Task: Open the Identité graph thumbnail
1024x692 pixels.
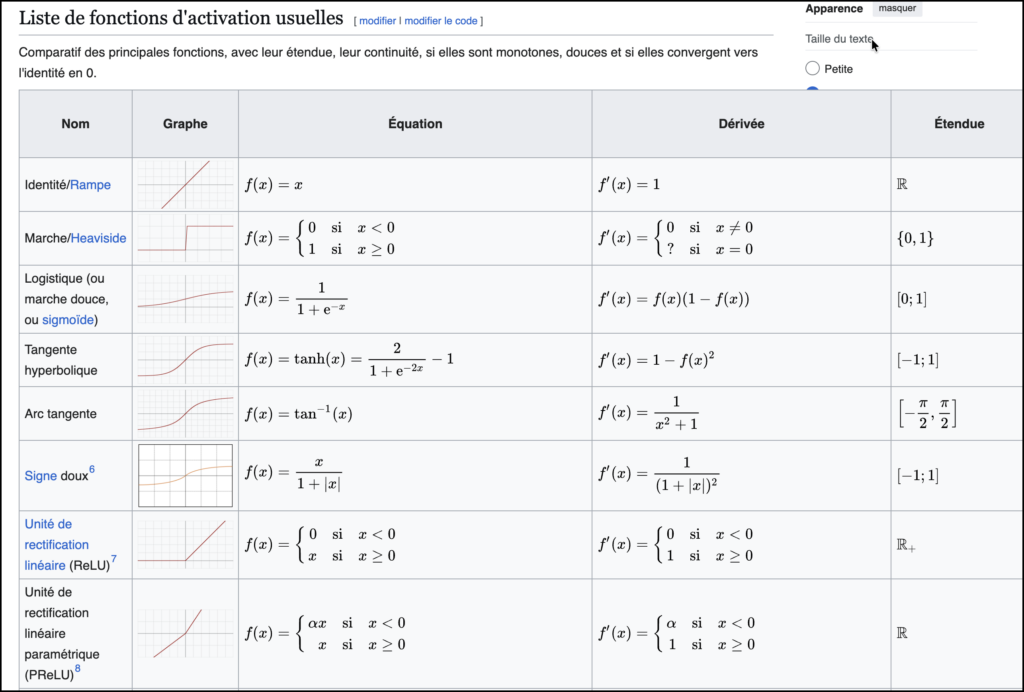Action: [185, 184]
